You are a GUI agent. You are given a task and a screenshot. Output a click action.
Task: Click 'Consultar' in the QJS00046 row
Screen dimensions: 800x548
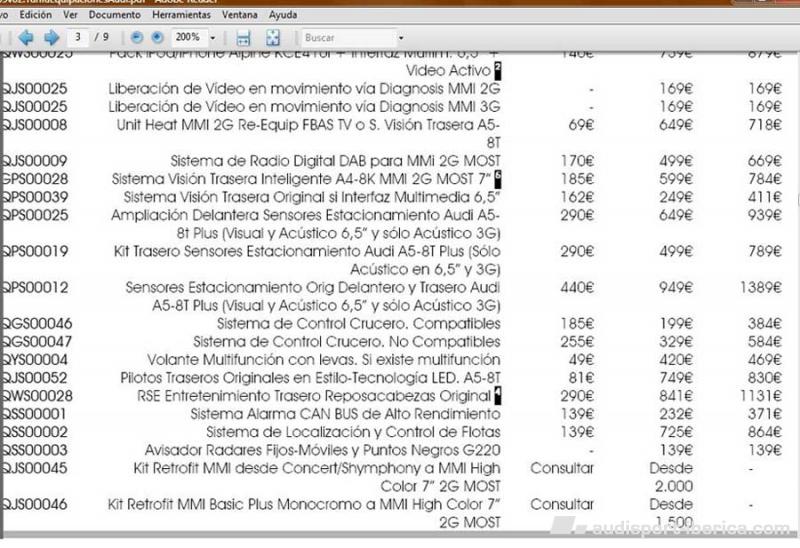(562, 505)
